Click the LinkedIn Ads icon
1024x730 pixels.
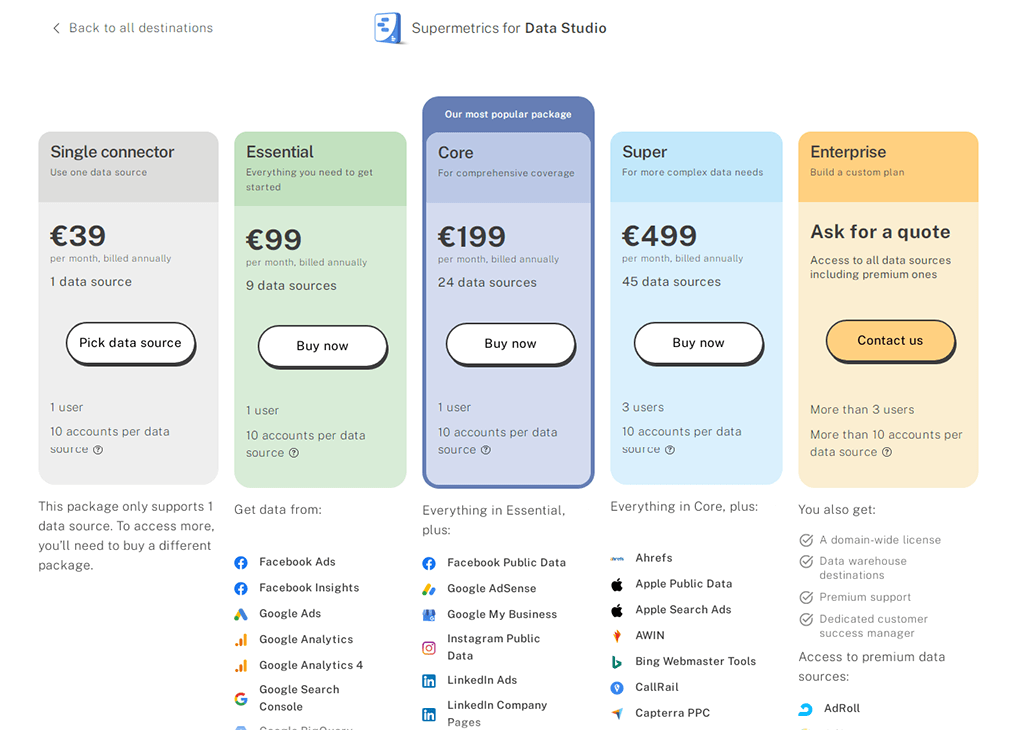pyautogui.click(x=429, y=680)
